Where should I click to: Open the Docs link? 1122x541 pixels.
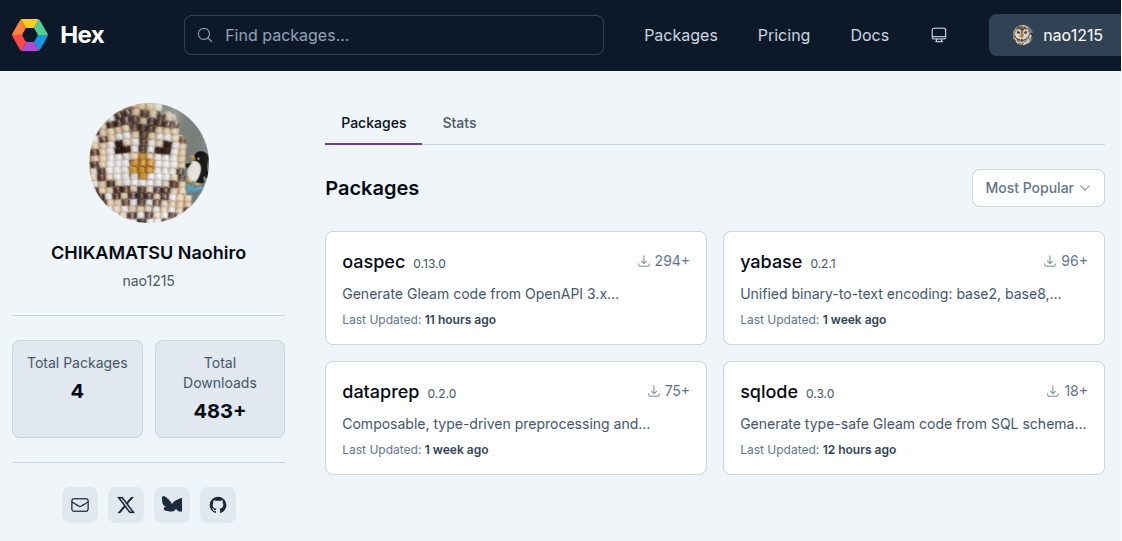coord(869,35)
